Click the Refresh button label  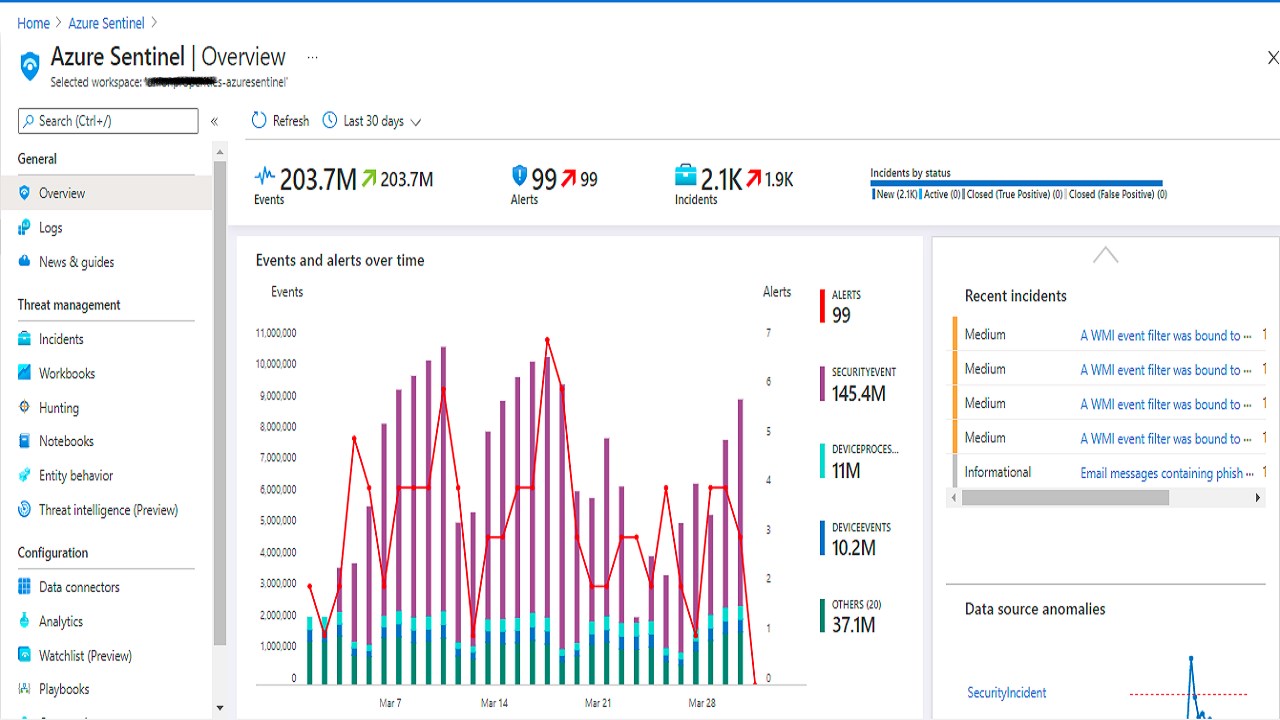[x=291, y=121]
